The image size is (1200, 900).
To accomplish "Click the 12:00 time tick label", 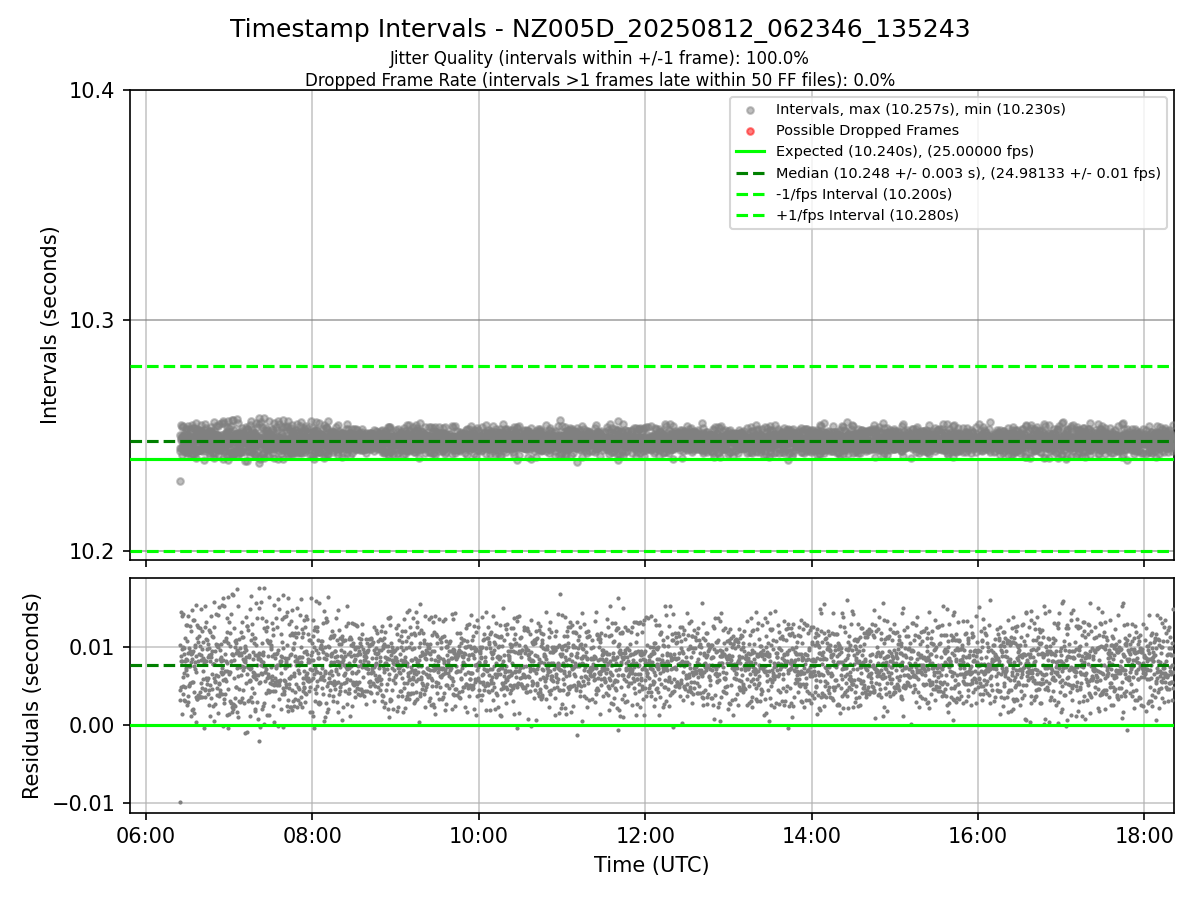I will pyautogui.click(x=645, y=834).
